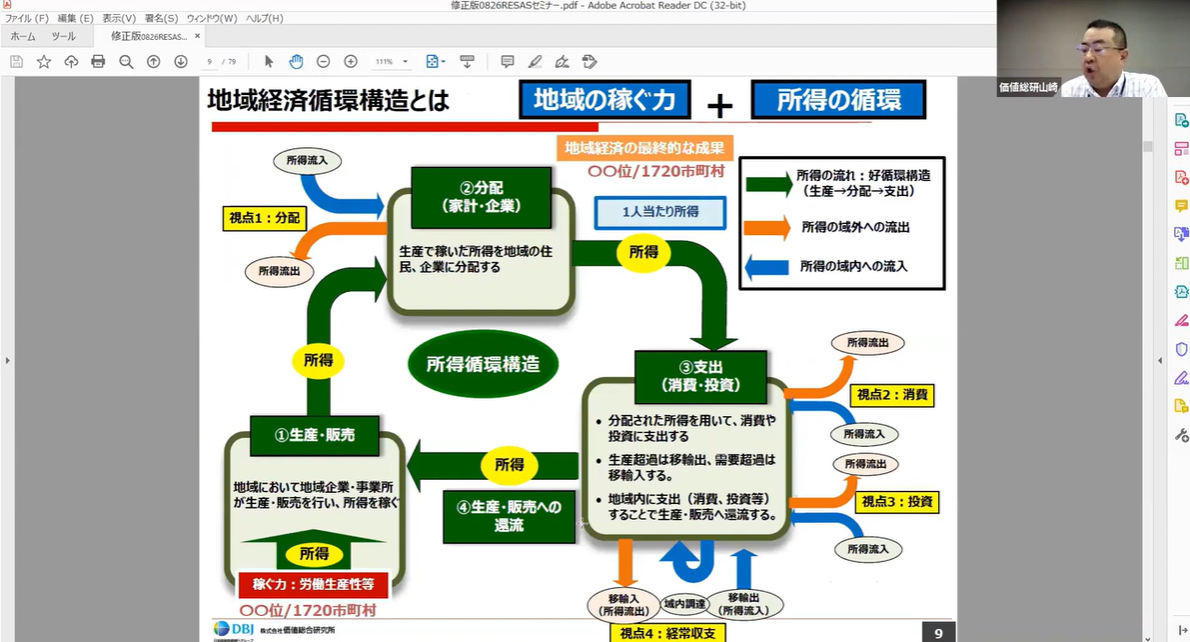Click the 所得循環構造 green oval

[x=483, y=364]
